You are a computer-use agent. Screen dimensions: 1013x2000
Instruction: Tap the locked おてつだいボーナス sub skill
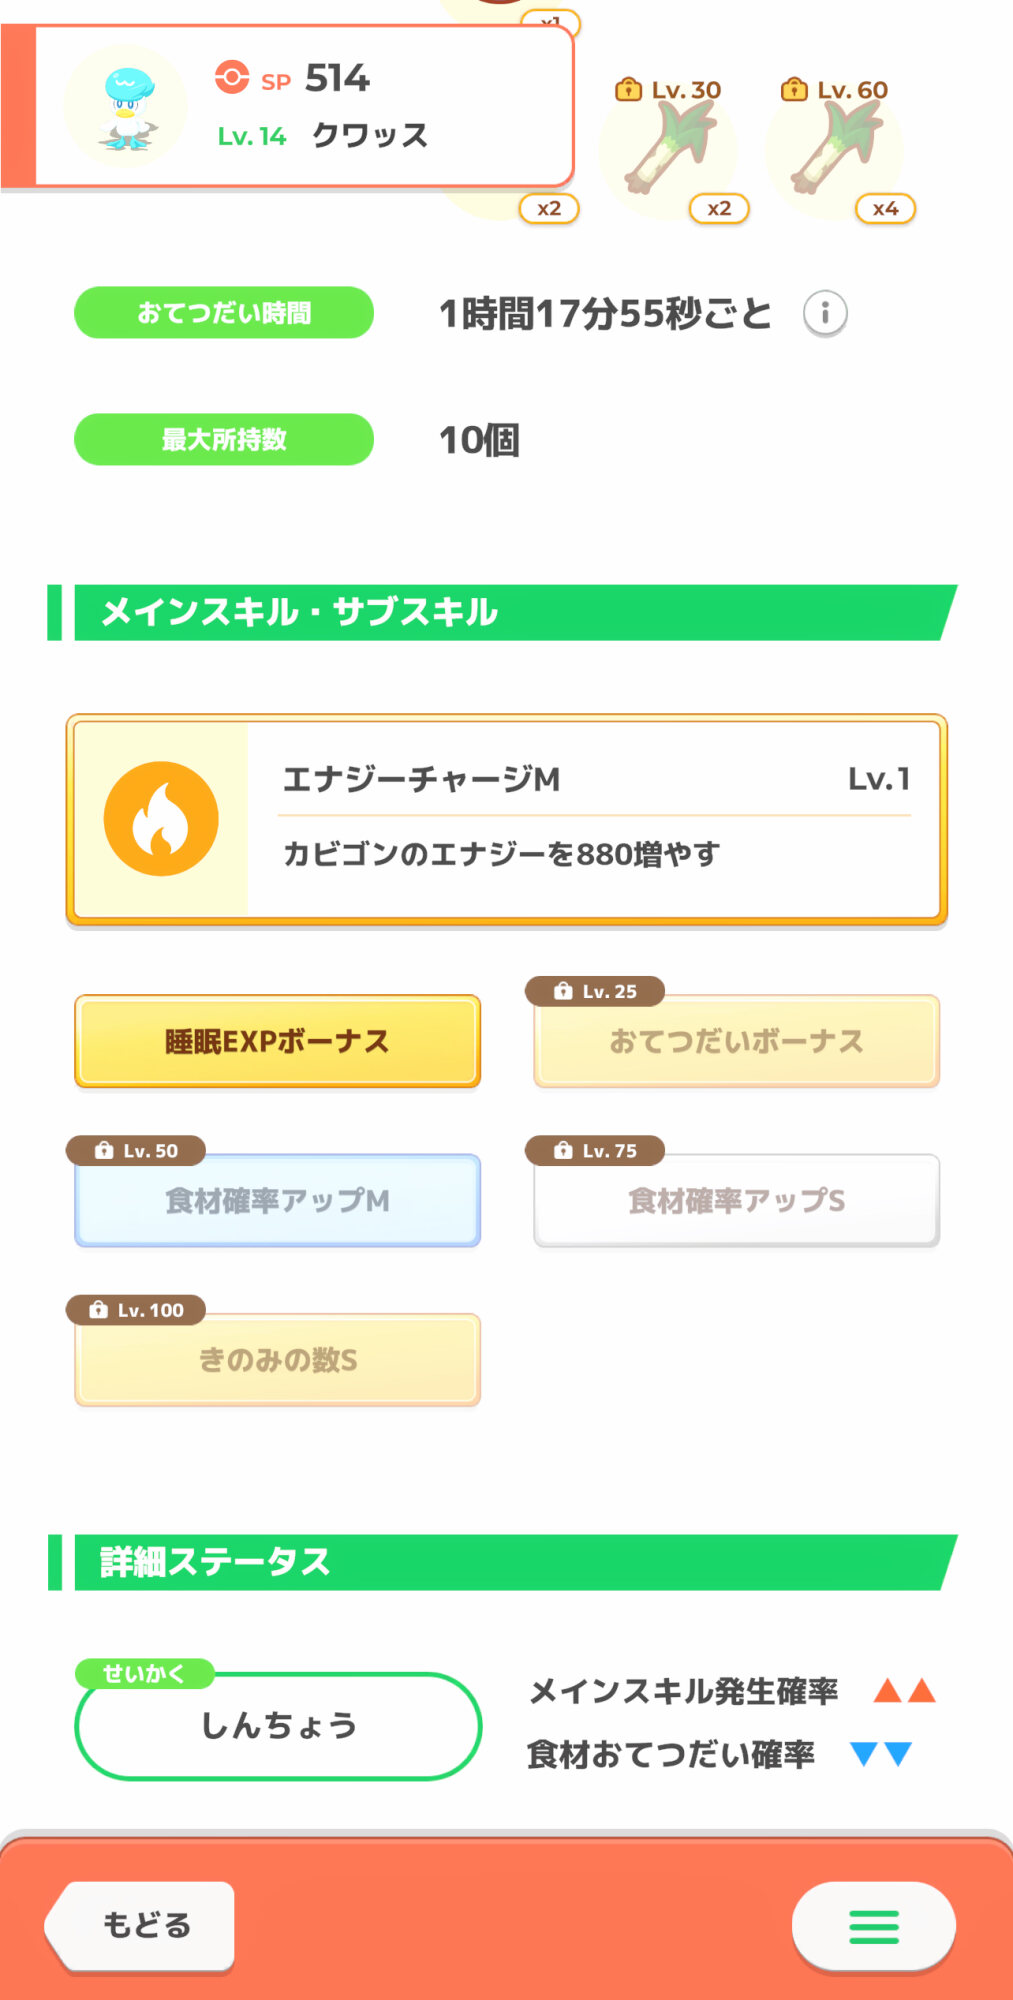click(737, 1041)
